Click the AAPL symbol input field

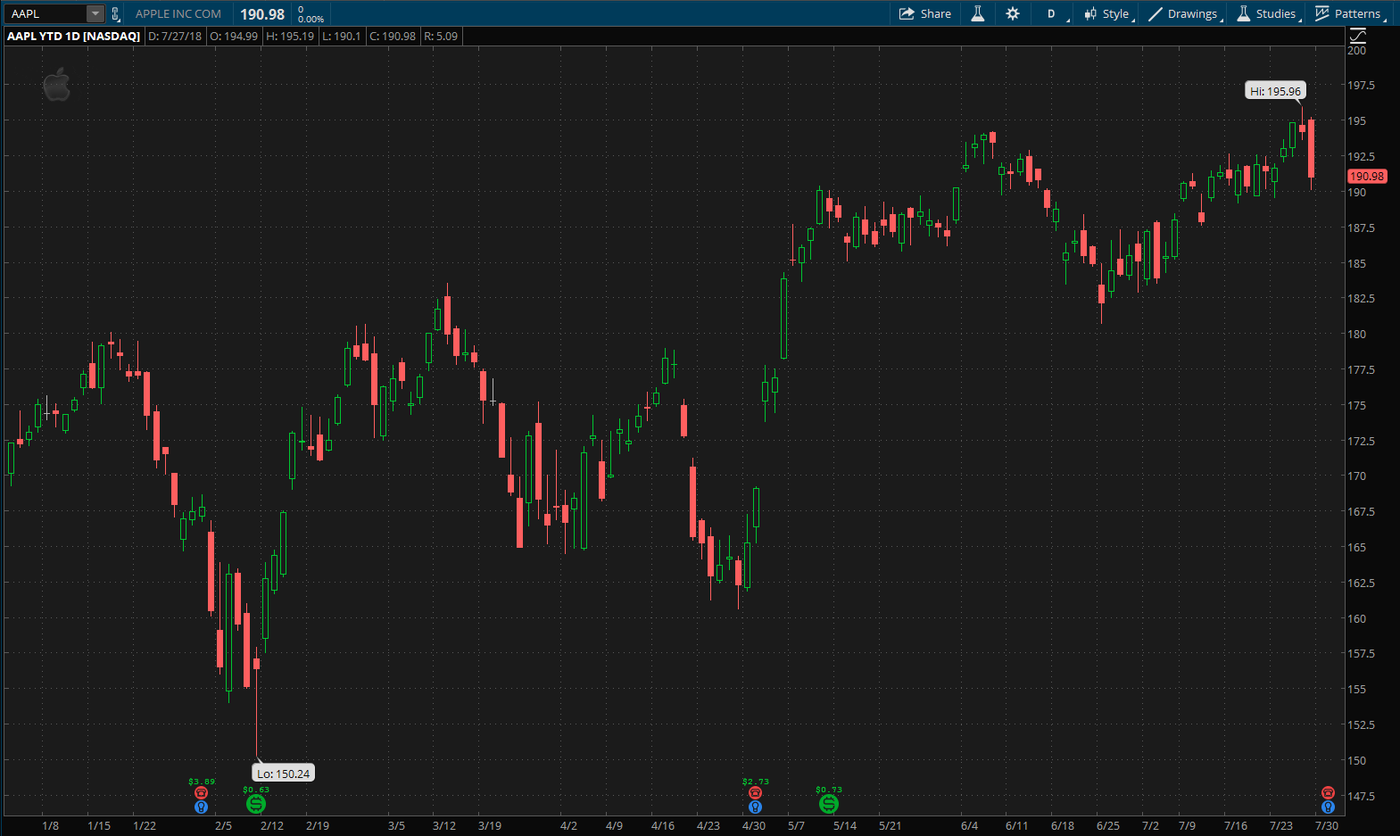click(47, 14)
